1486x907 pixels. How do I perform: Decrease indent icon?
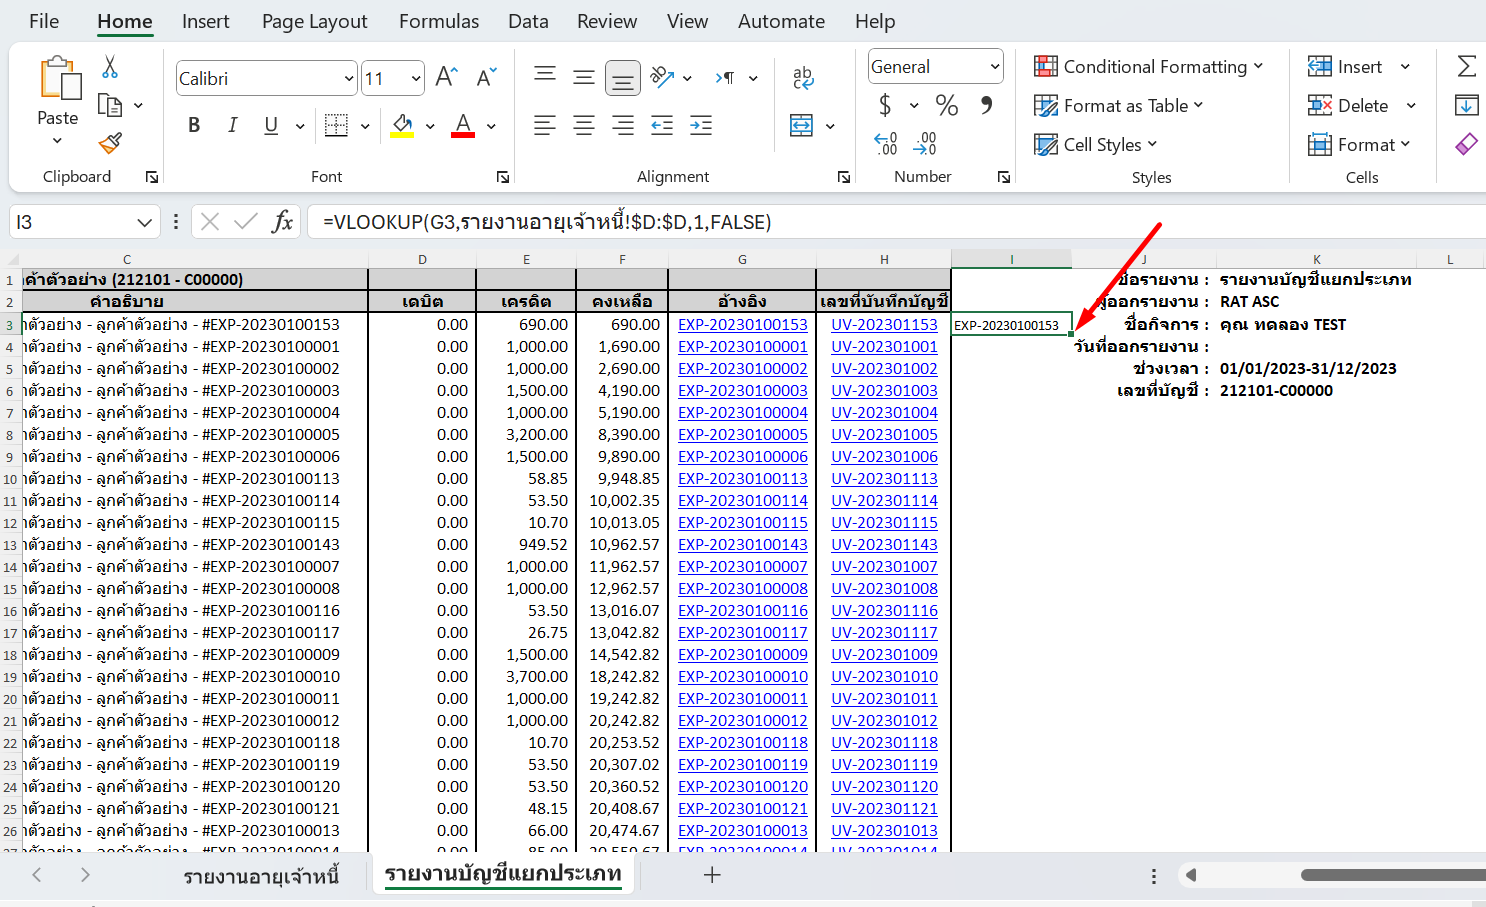coord(662,125)
